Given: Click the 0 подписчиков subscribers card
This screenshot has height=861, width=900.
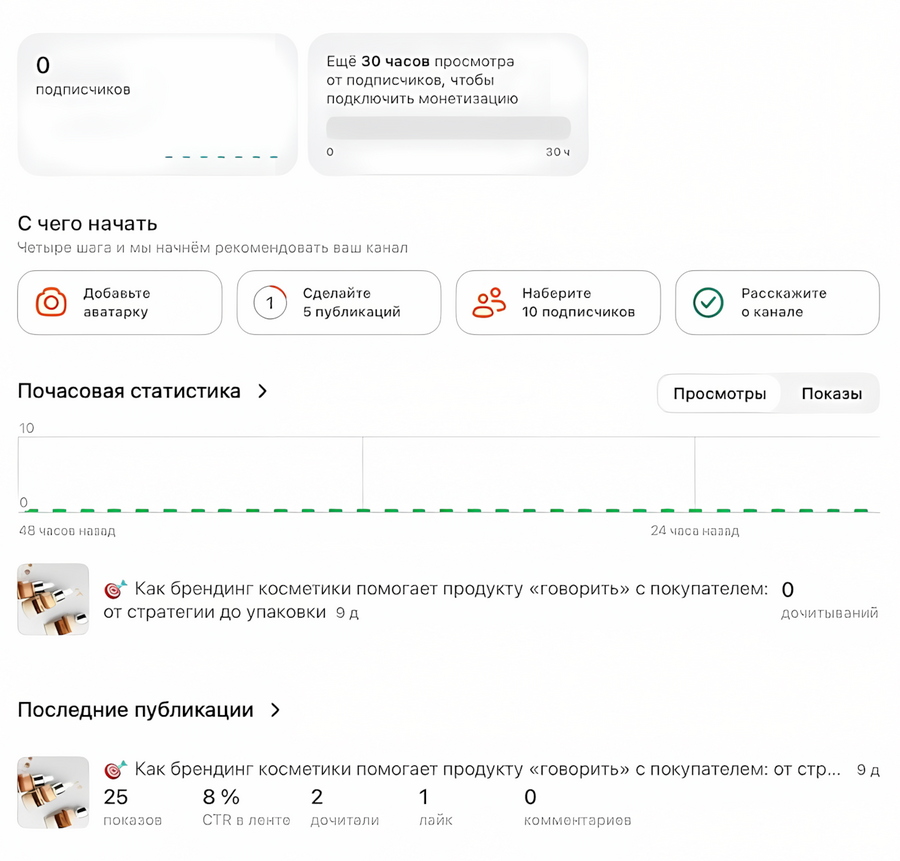Looking at the screenshot, I should (x=157, y=104).
